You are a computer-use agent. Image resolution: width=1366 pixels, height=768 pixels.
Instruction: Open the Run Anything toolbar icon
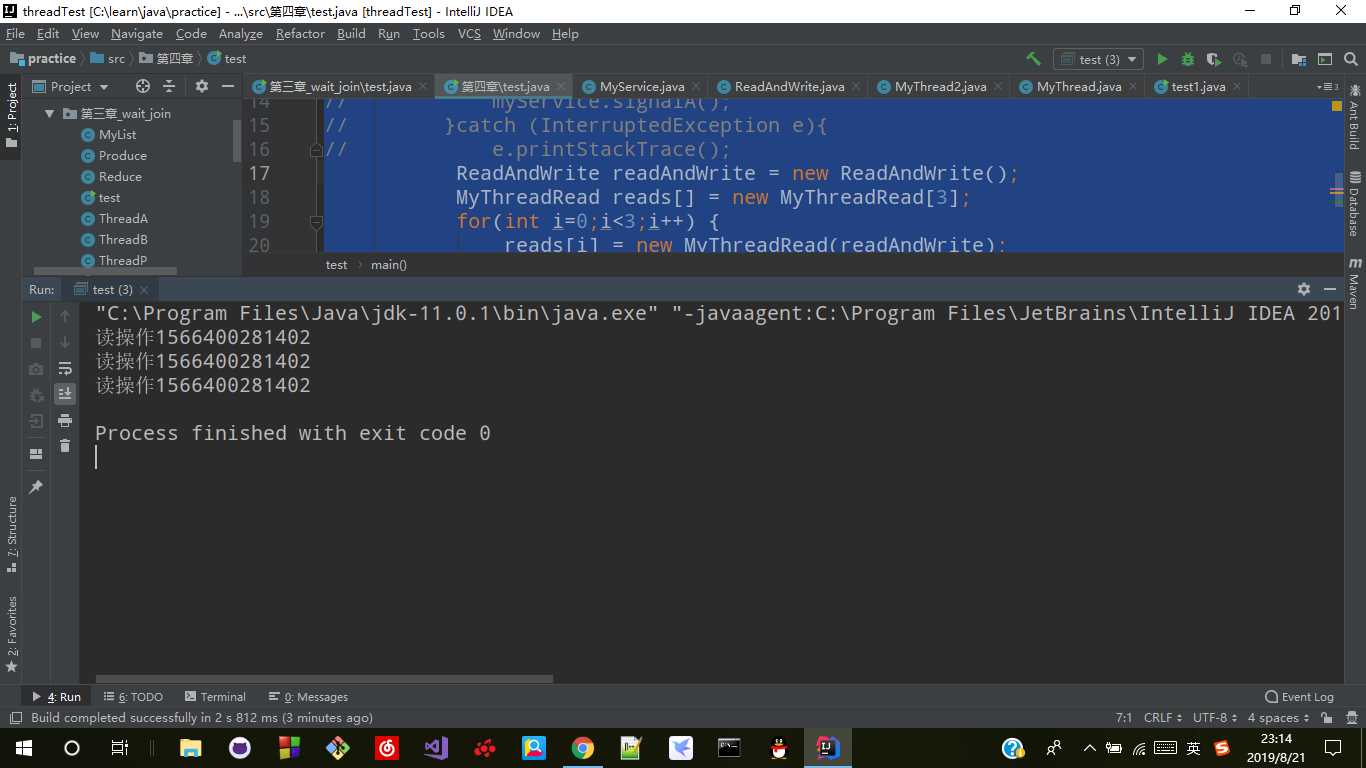point(1325,59)
